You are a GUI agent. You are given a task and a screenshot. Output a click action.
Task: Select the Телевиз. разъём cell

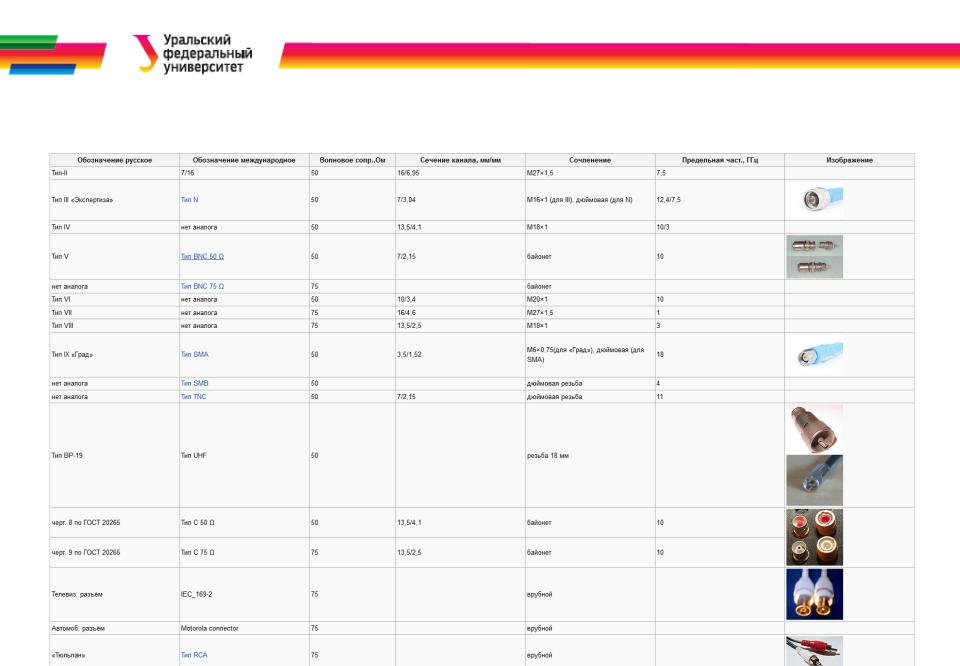[x=114, y=594]
